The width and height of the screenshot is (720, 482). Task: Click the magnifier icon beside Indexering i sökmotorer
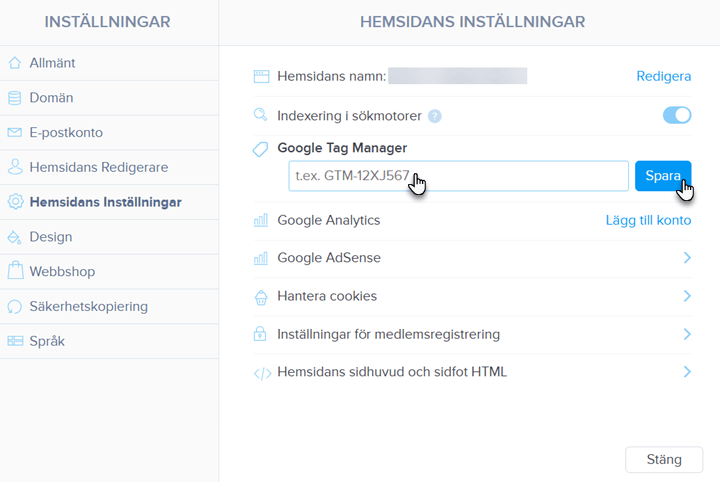click(260, 114)
